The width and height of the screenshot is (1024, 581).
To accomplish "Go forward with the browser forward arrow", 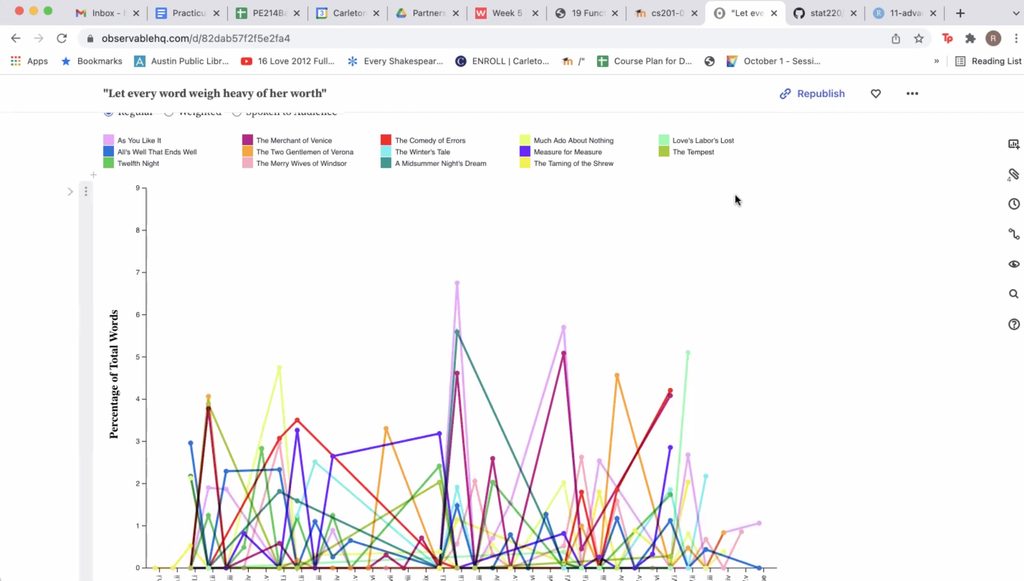I will coord(39,39).
